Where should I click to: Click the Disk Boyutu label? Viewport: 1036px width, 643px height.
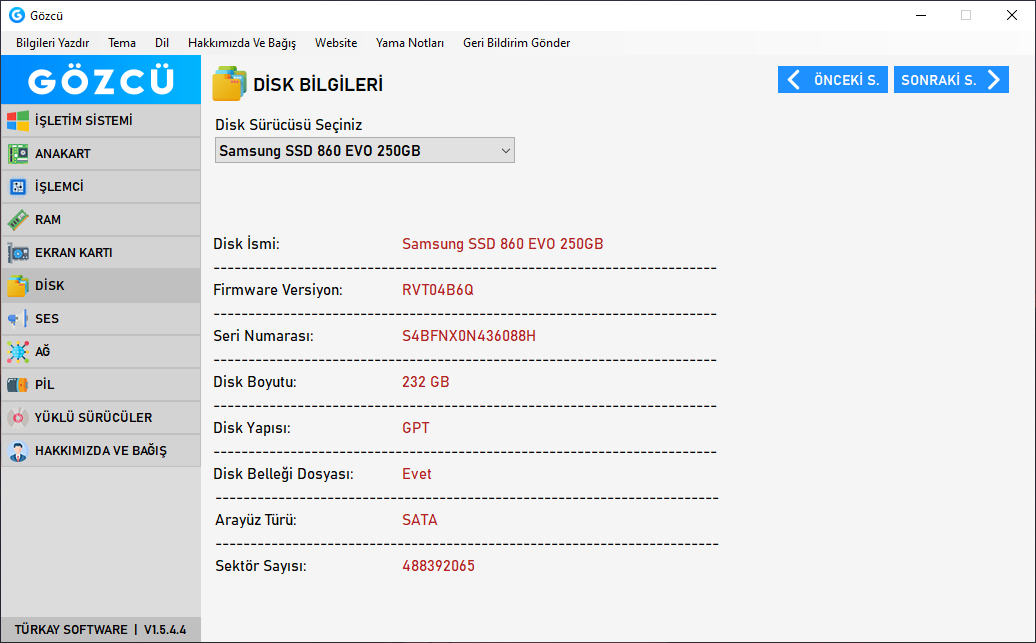254,382
